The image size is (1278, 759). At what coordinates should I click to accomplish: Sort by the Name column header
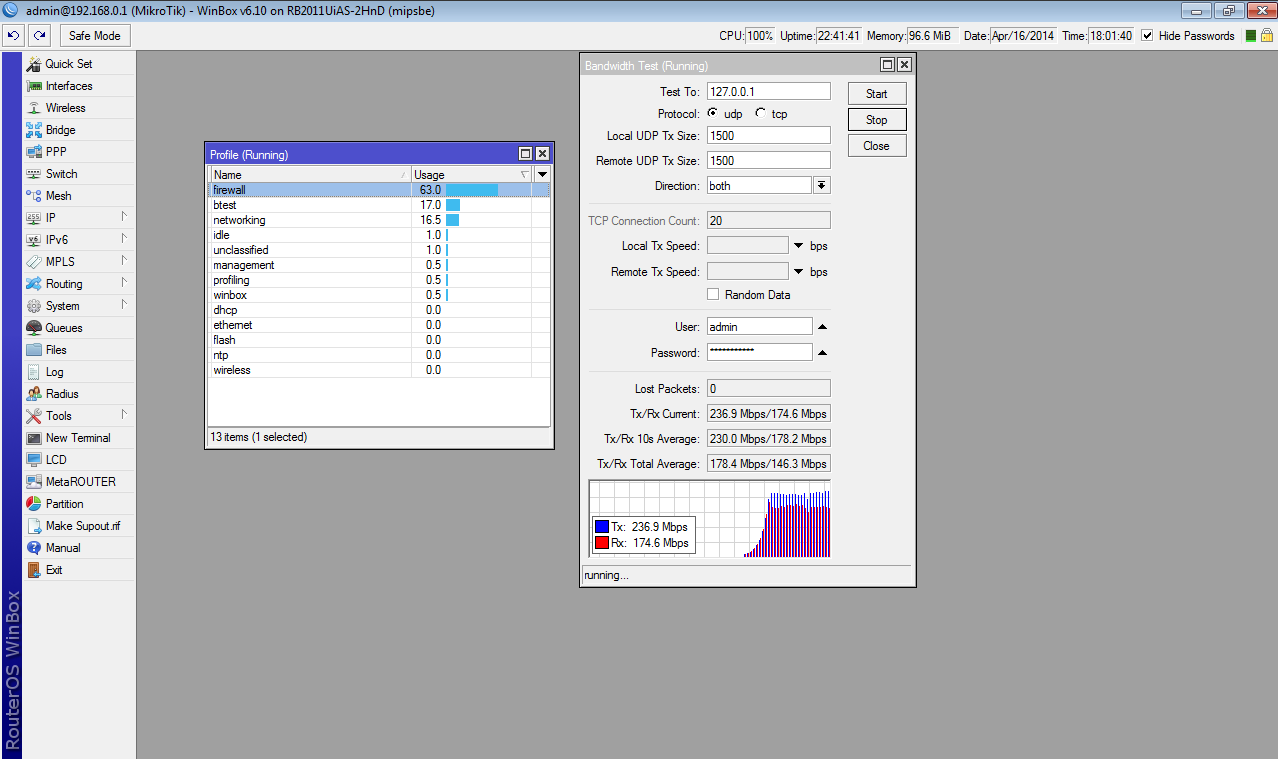(x=311, y=175)
